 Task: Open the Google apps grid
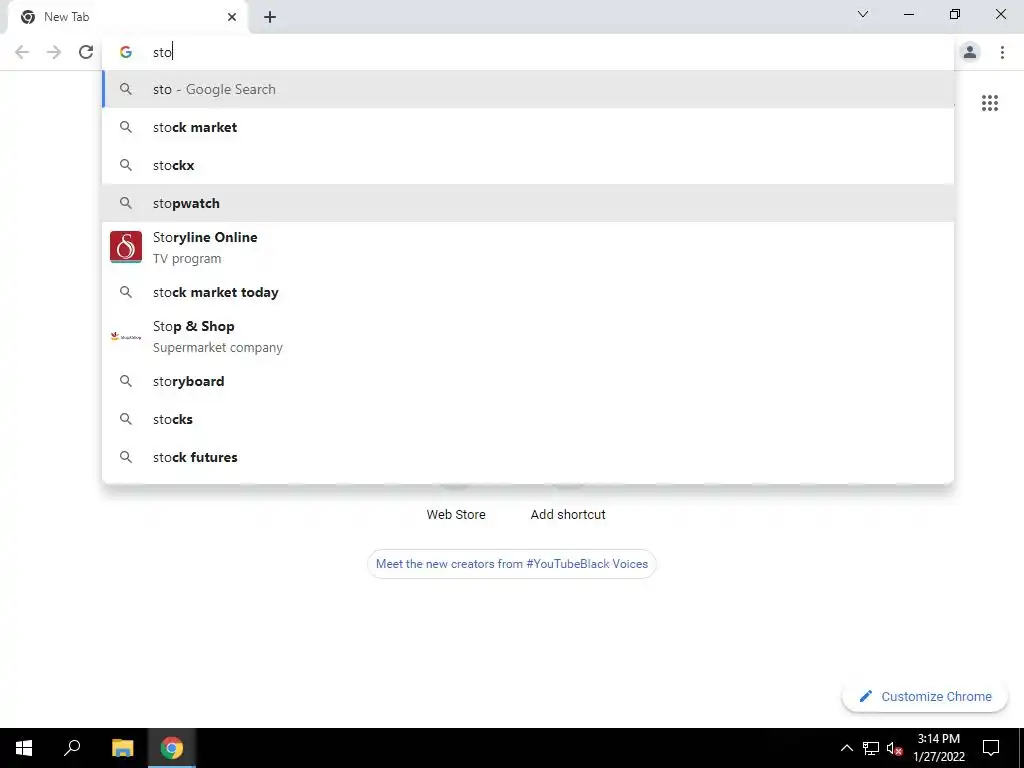point(989,103)
